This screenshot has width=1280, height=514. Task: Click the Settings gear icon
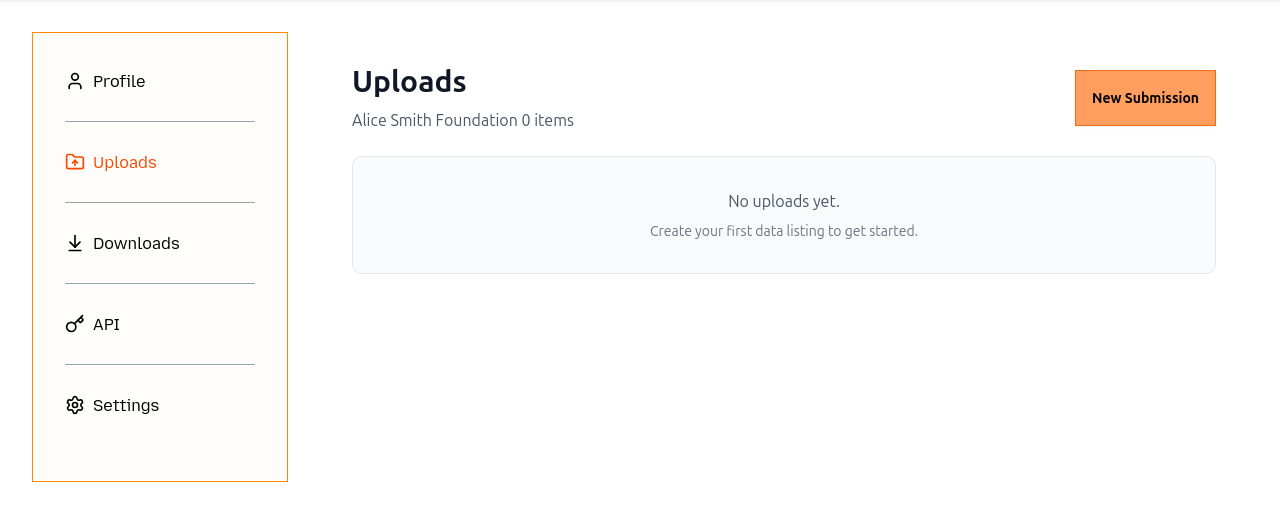[75, 405]
